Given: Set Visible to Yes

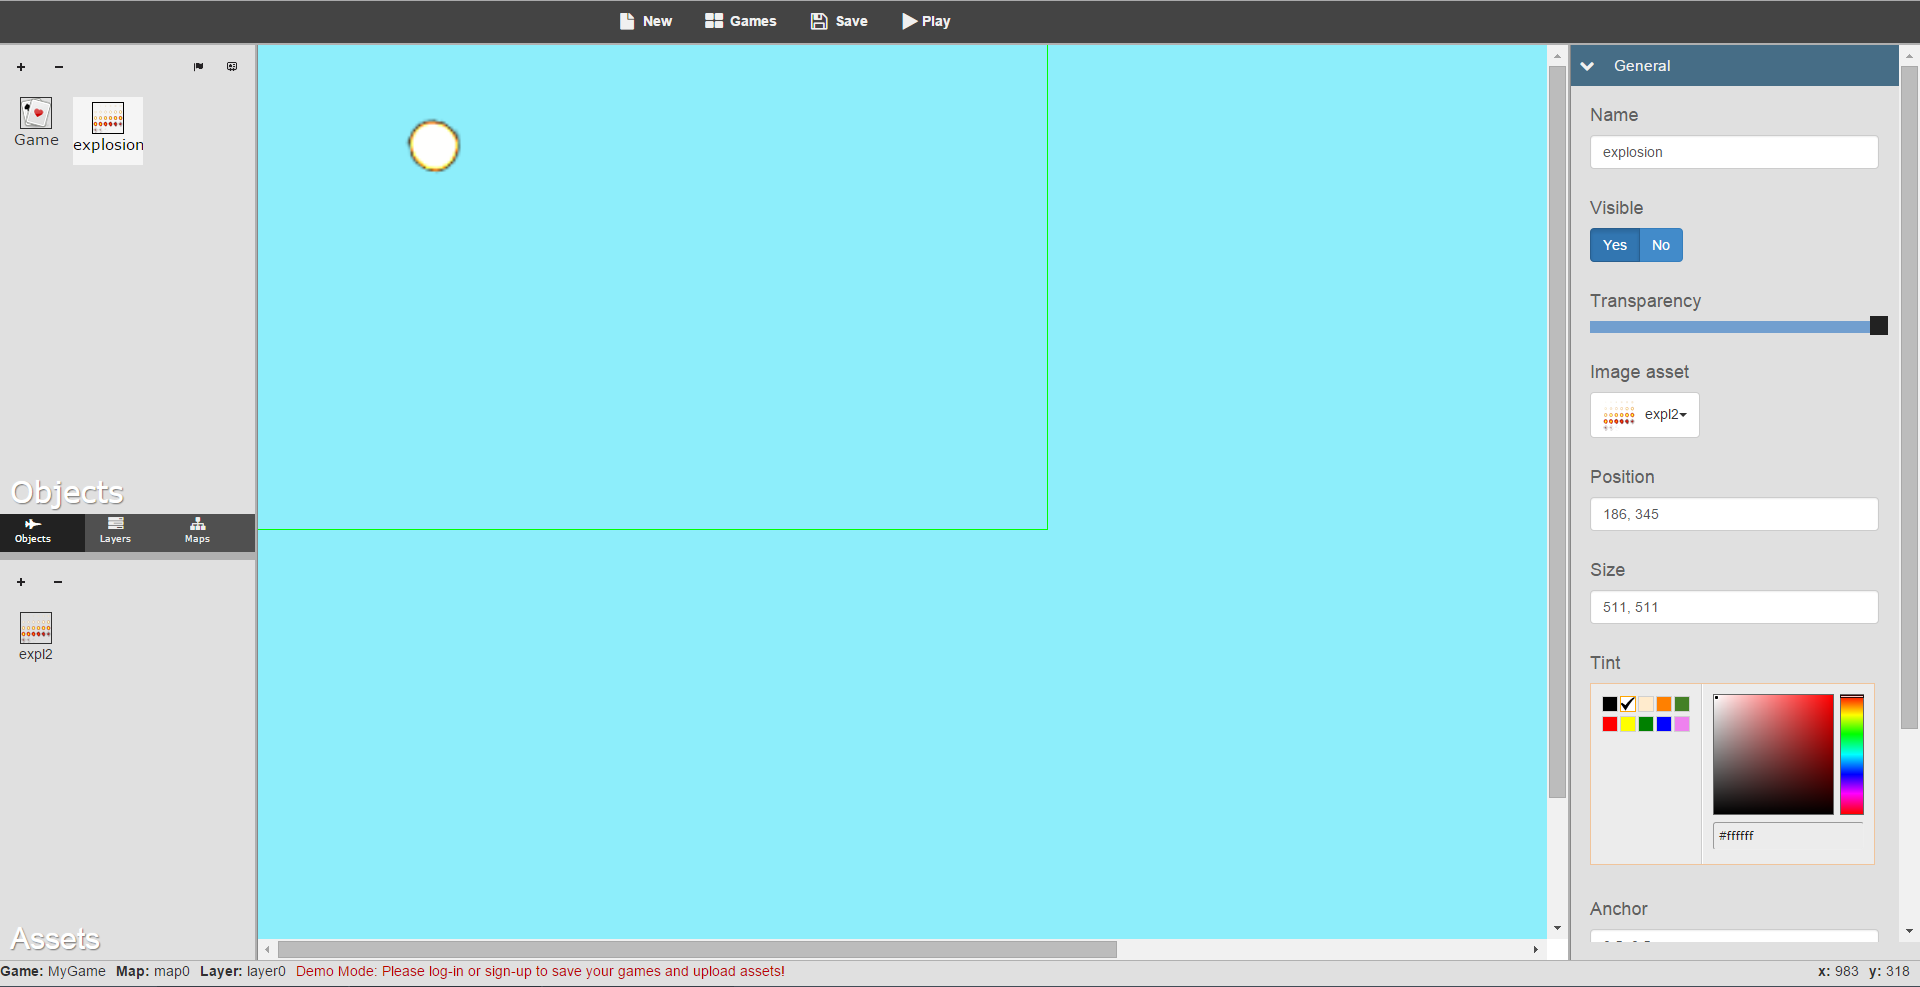Looking at the screenshot, I should point(1614,245).
